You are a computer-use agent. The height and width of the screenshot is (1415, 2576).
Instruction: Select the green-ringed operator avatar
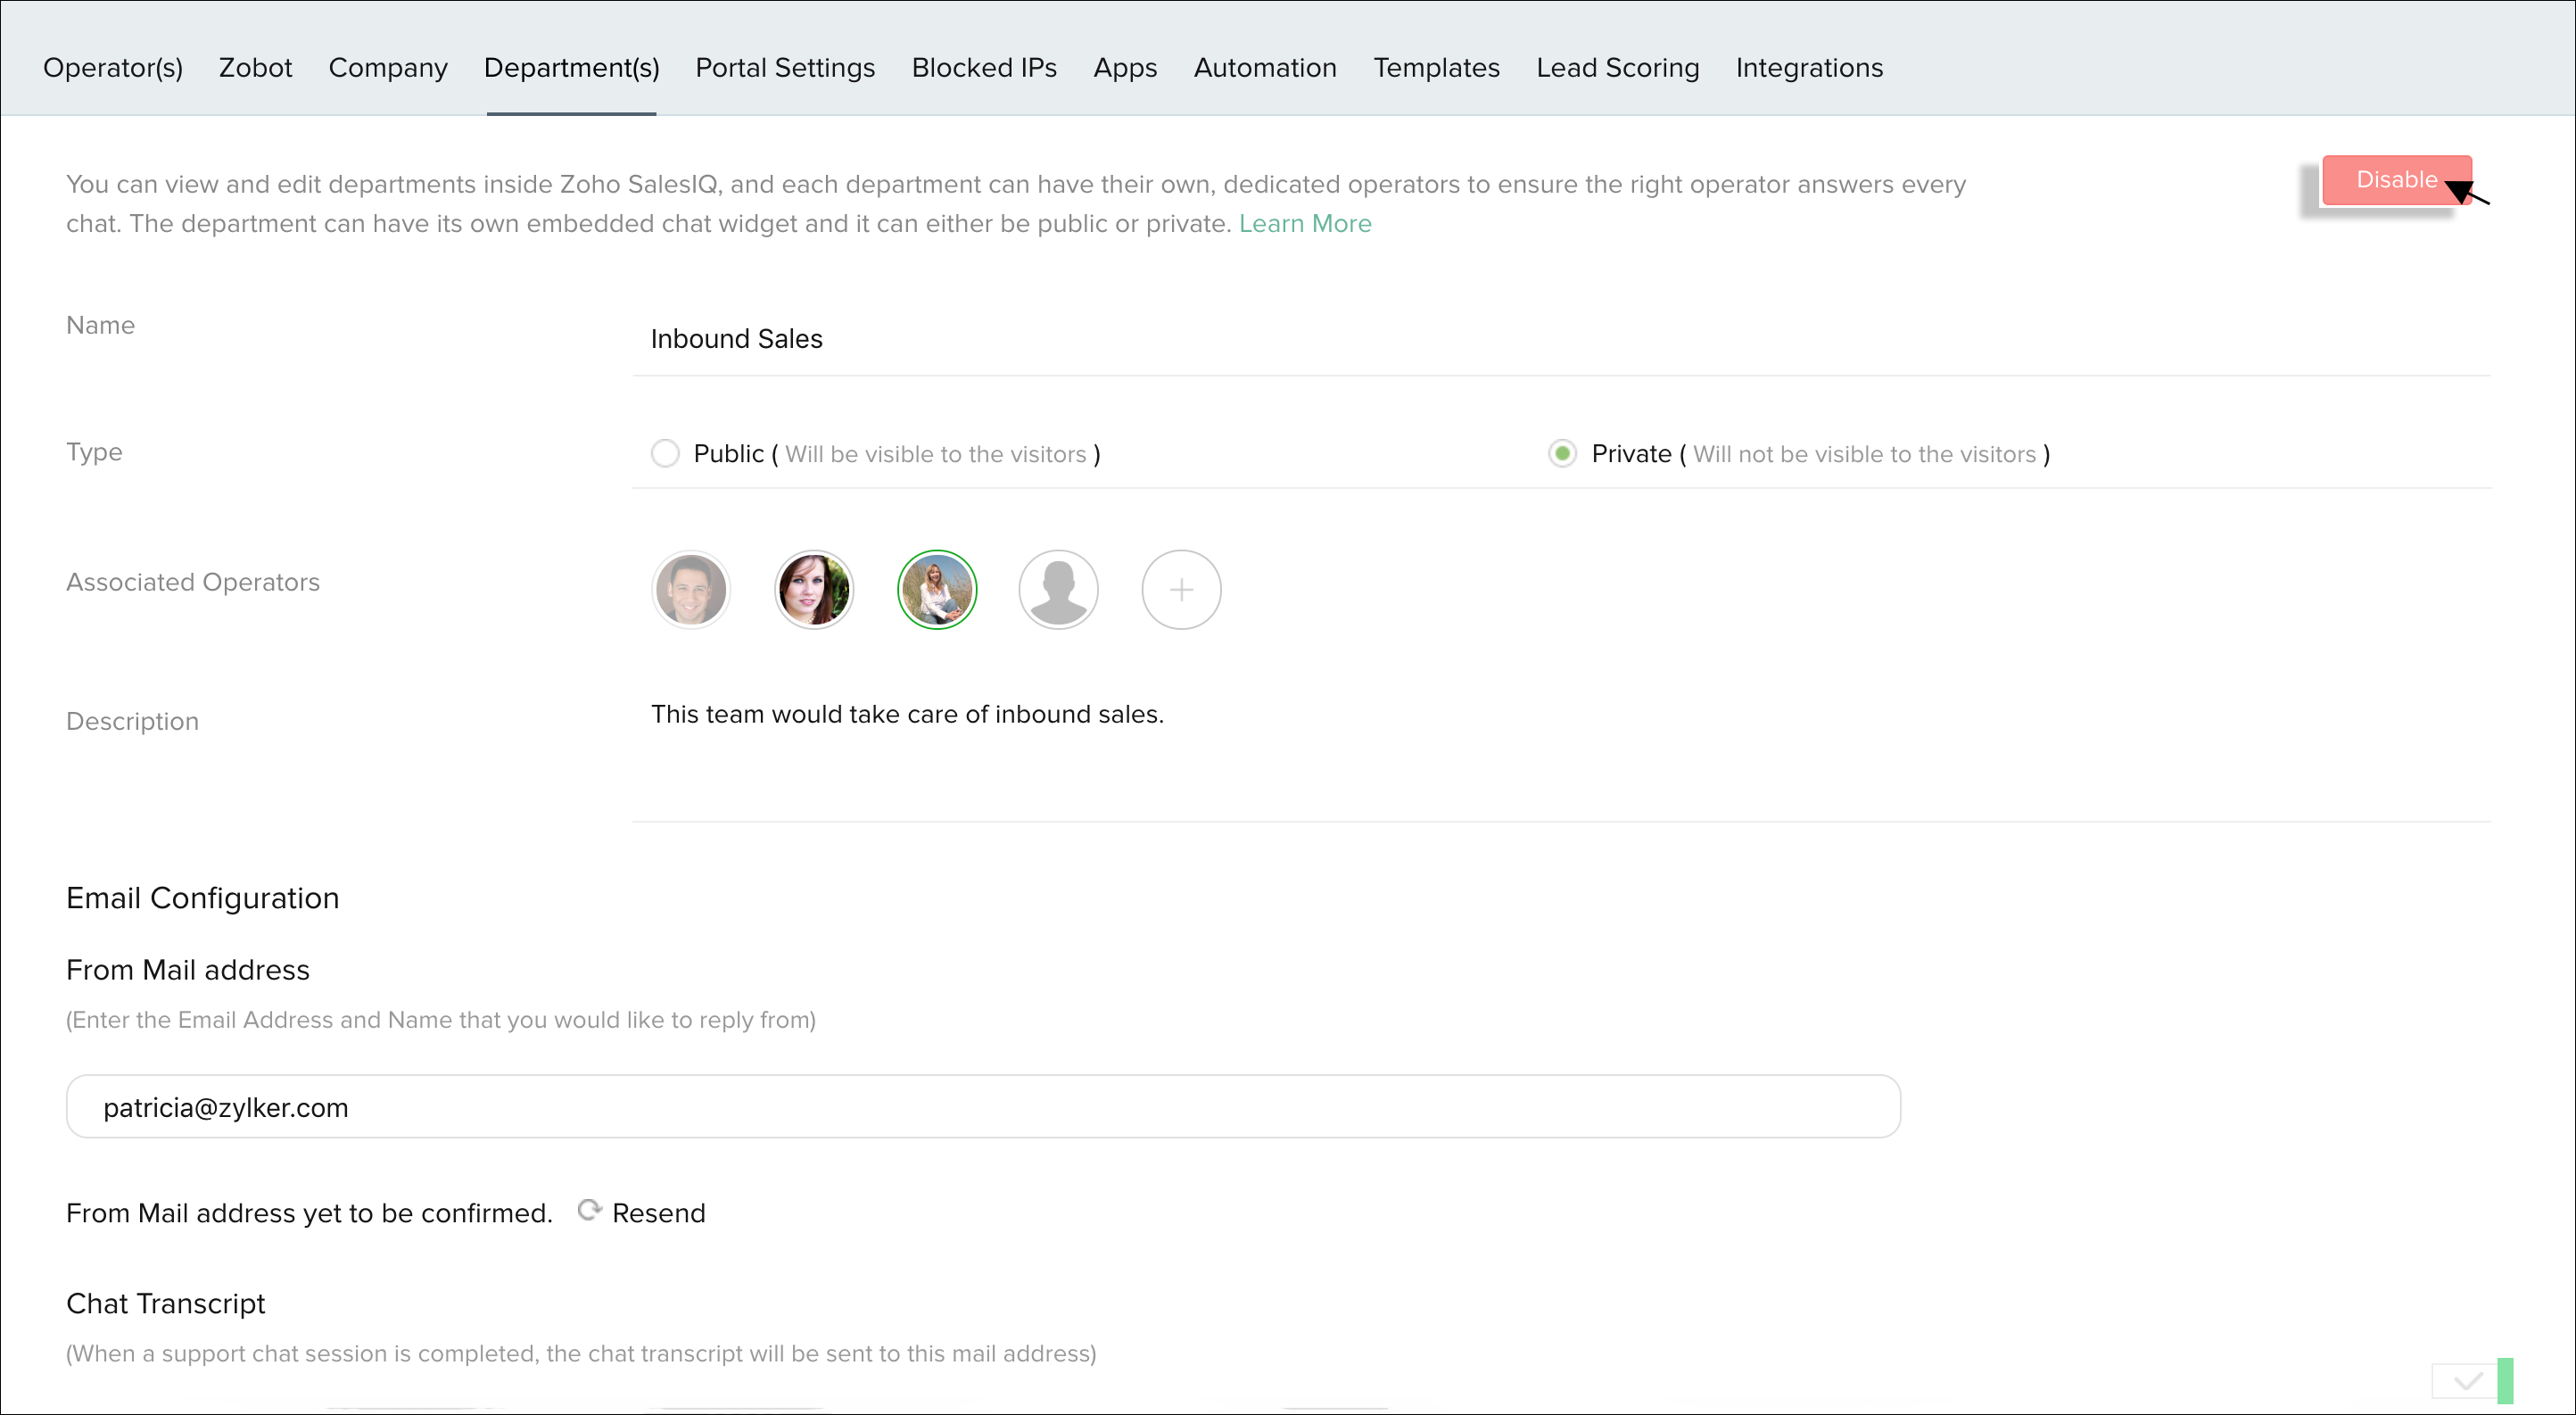coord(936,590)
